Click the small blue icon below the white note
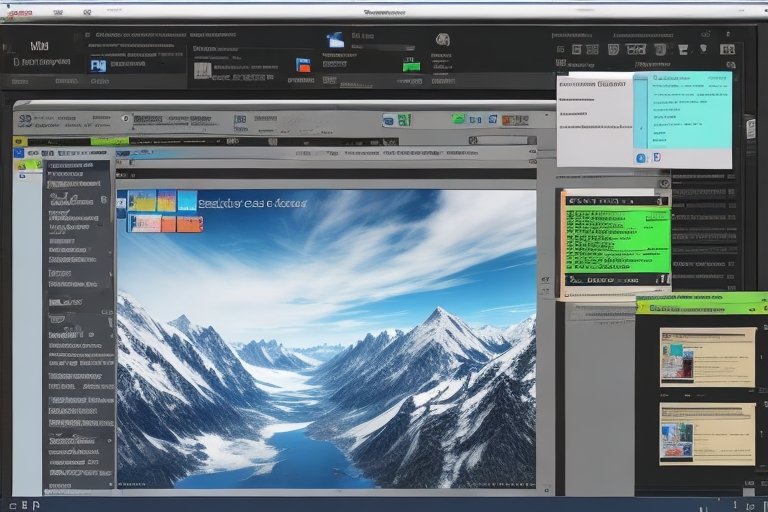Image resolution: width=768 pixels, height=512 pixels. point(641,158)
